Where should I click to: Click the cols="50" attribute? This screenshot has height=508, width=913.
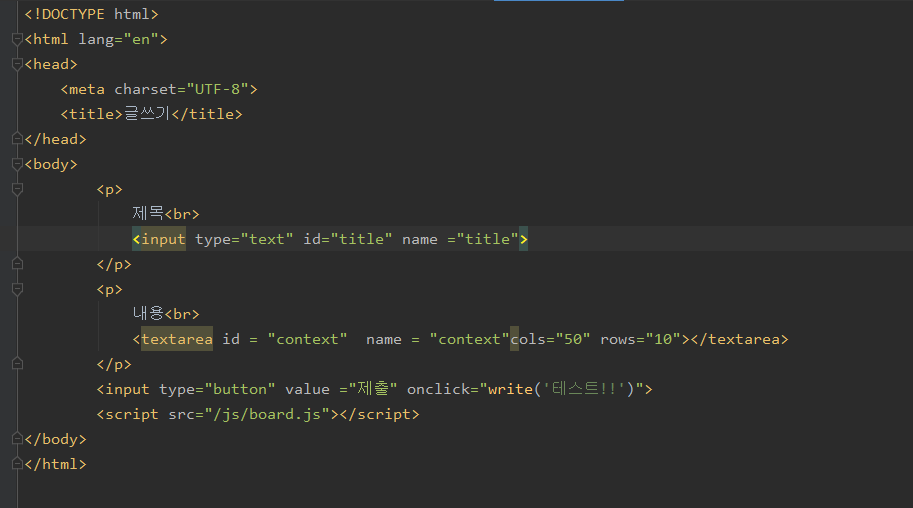coord(550,339)
